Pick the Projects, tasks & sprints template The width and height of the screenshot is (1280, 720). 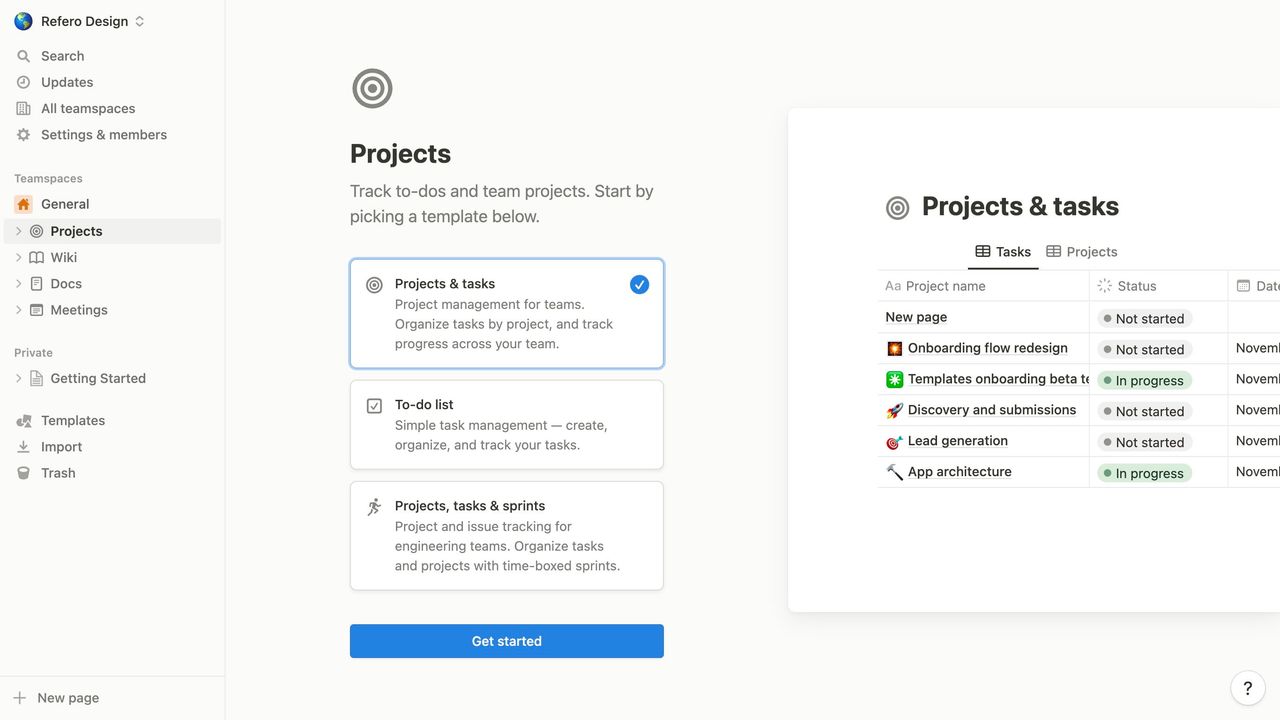[x=506, y=535]
